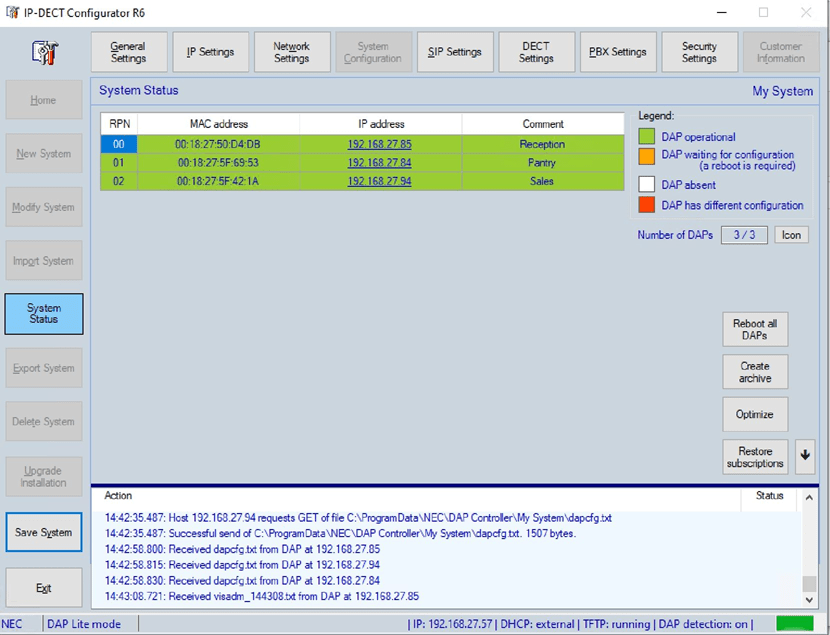Image resolution: width=830 pixels, height=635 pixels.
Task: Open the DECT Settings tab
Action: click(x=536, y=52)
